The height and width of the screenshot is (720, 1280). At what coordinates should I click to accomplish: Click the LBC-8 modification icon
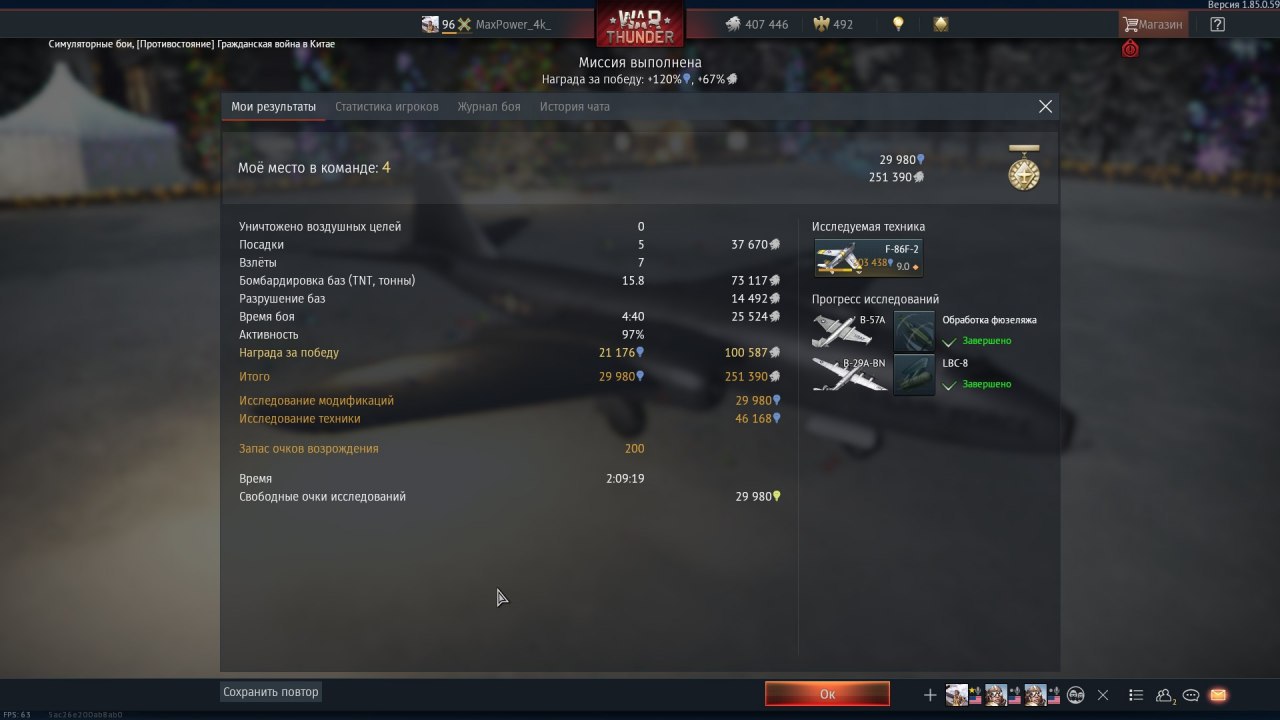914,375
